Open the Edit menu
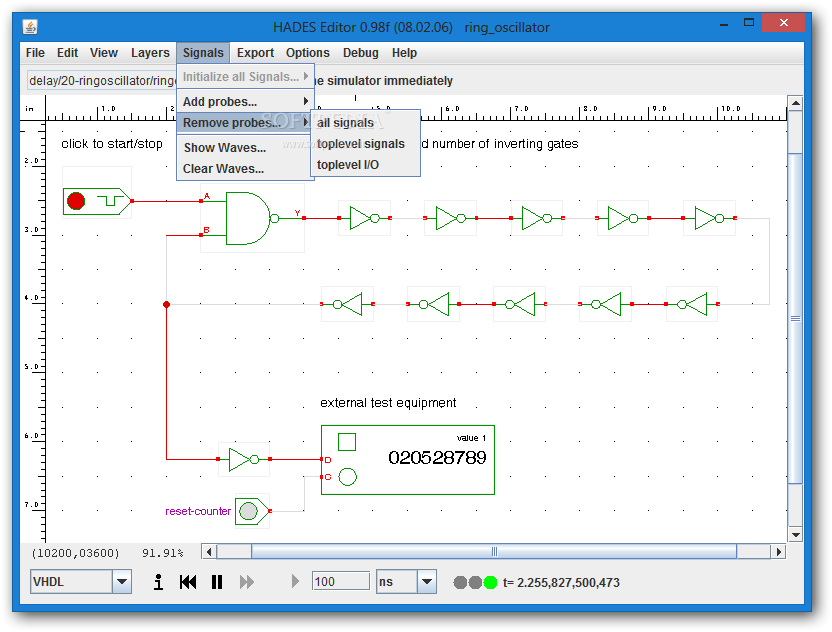 [67, 53]
